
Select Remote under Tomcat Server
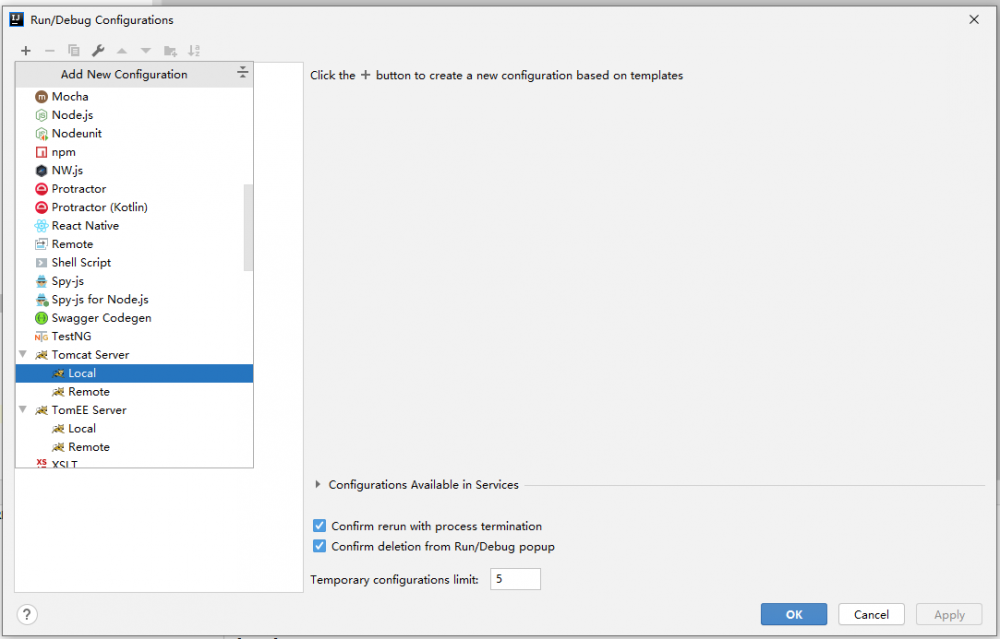coord(134,392)
